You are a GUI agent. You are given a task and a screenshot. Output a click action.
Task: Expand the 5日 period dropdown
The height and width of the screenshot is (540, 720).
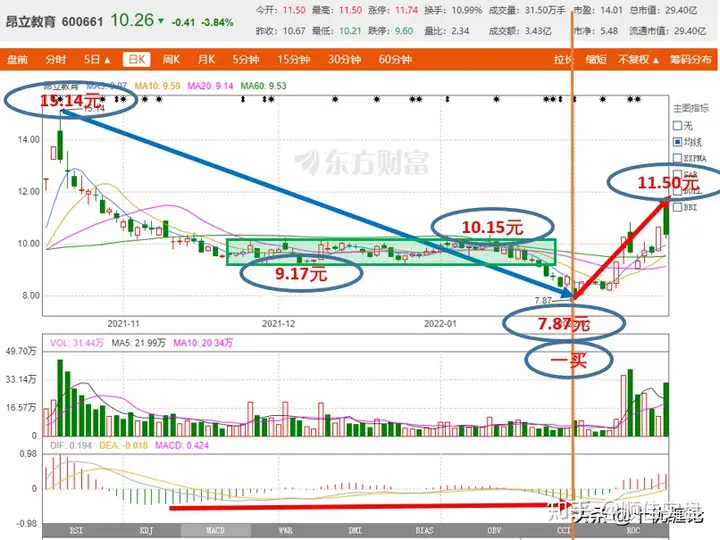click(x=97, y=60)
